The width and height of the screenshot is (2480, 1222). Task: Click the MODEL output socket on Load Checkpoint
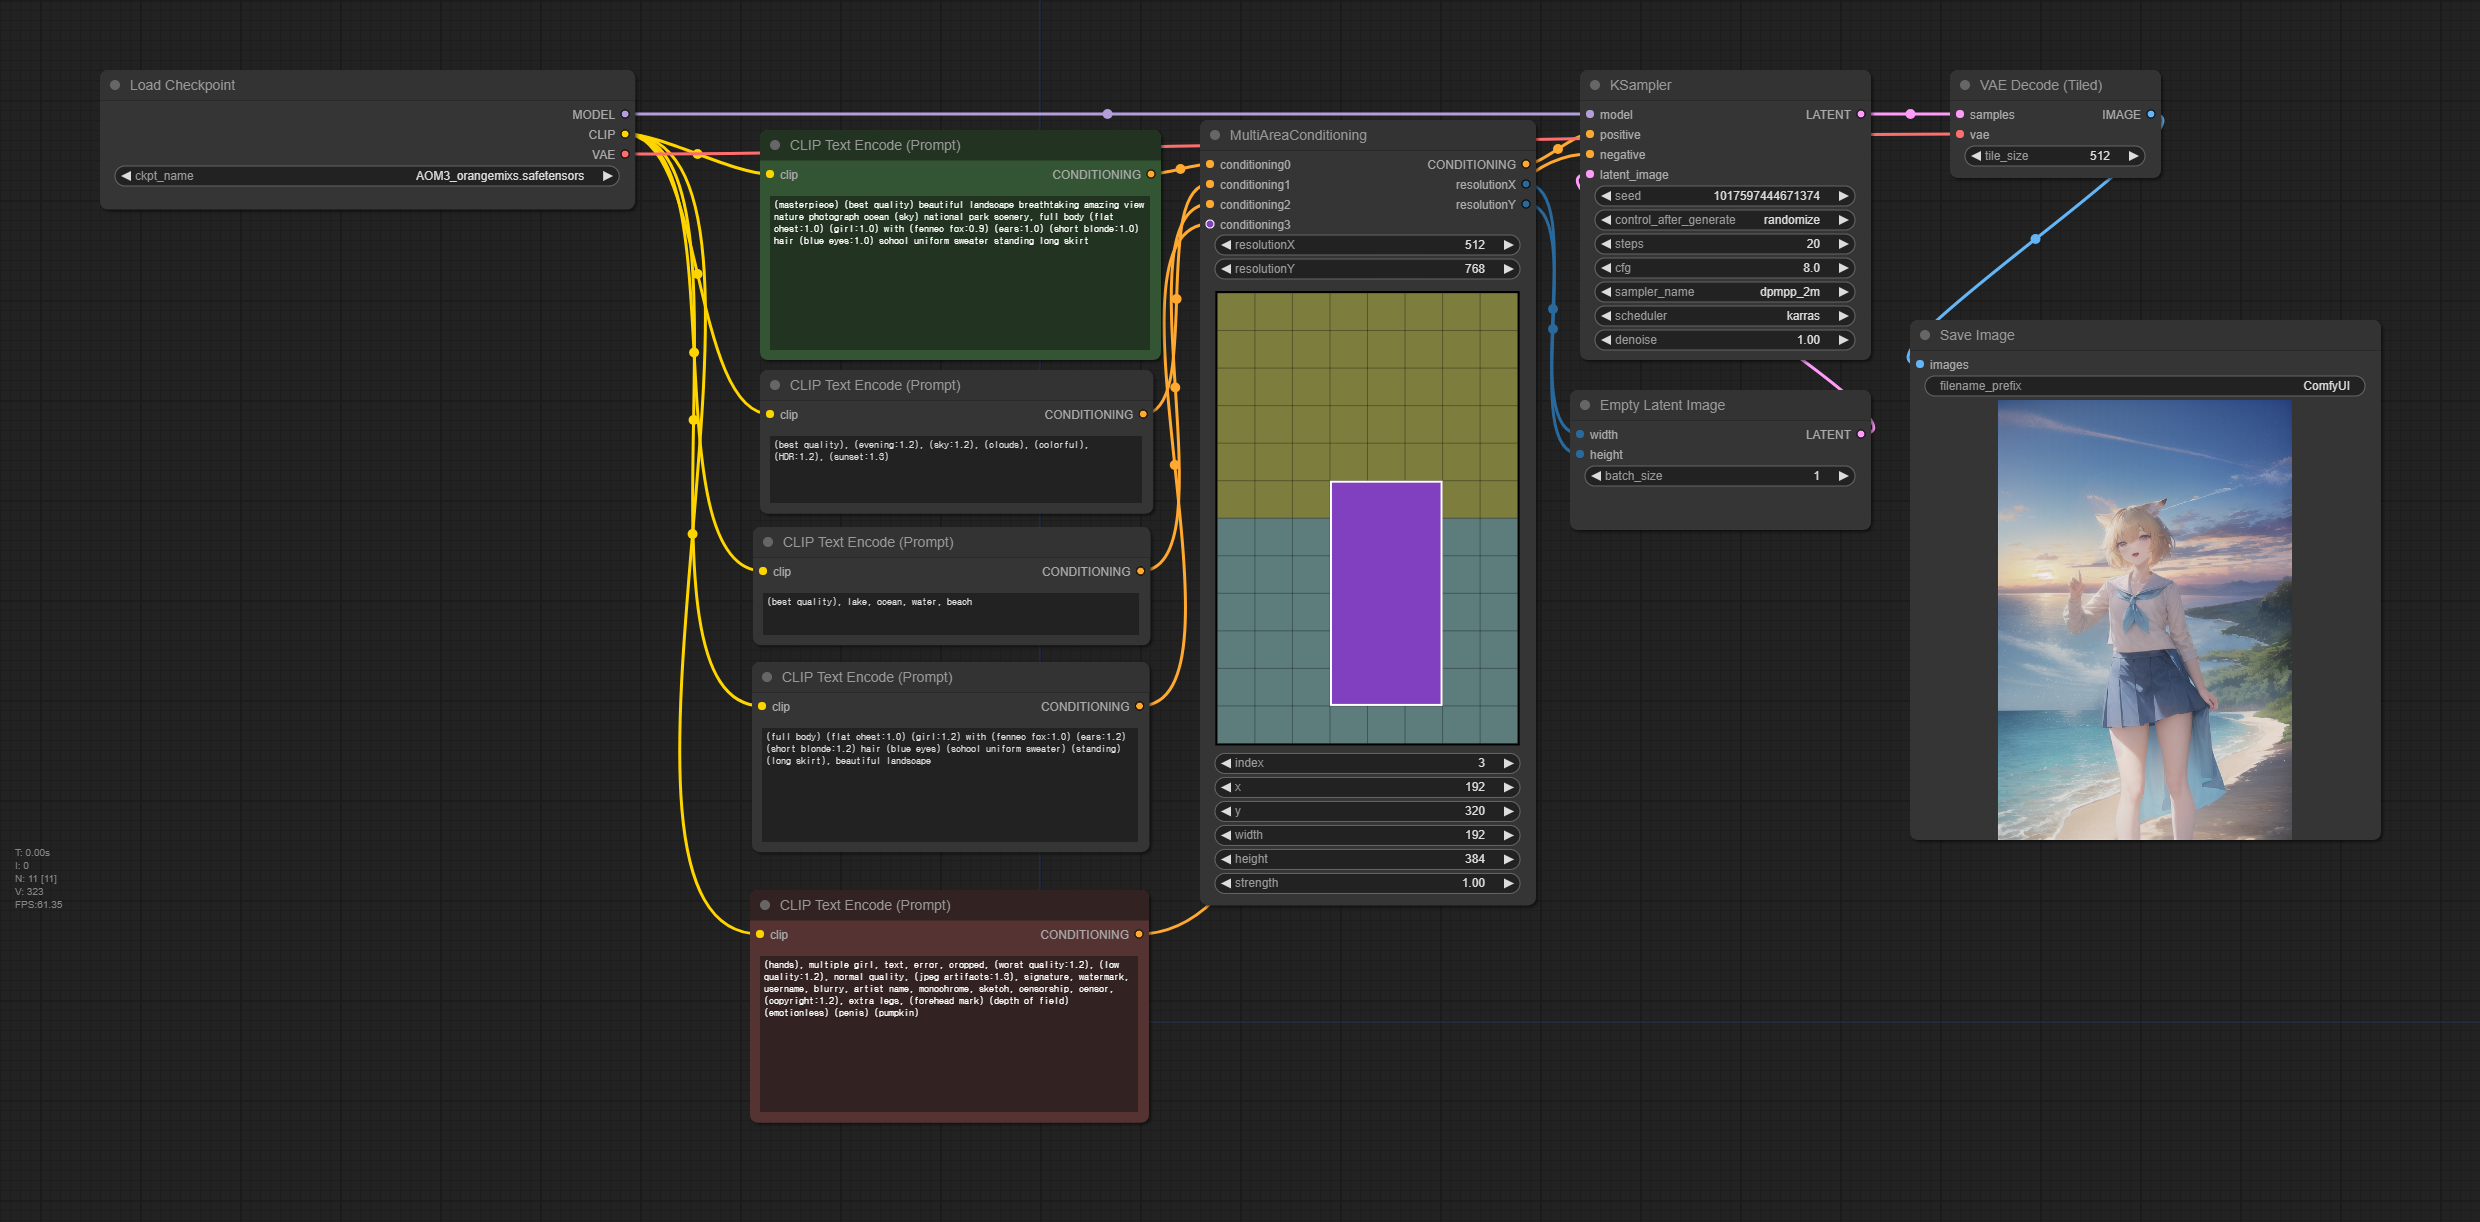[x=625, y=115]
